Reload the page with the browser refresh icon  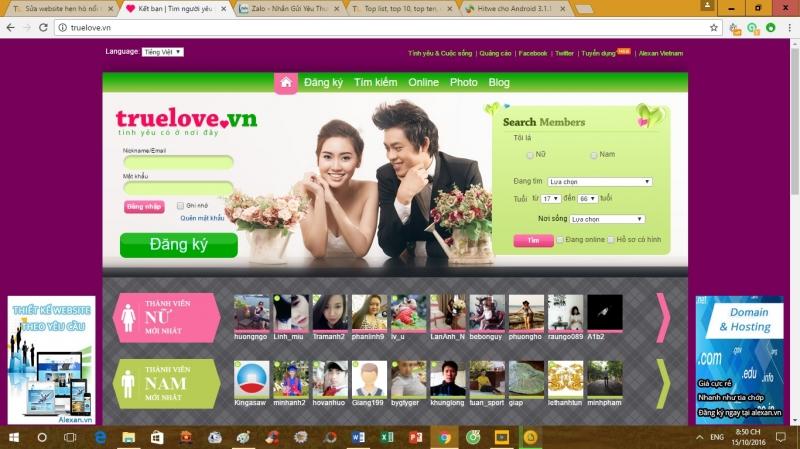pyautogui.click(x=43, y=27)
